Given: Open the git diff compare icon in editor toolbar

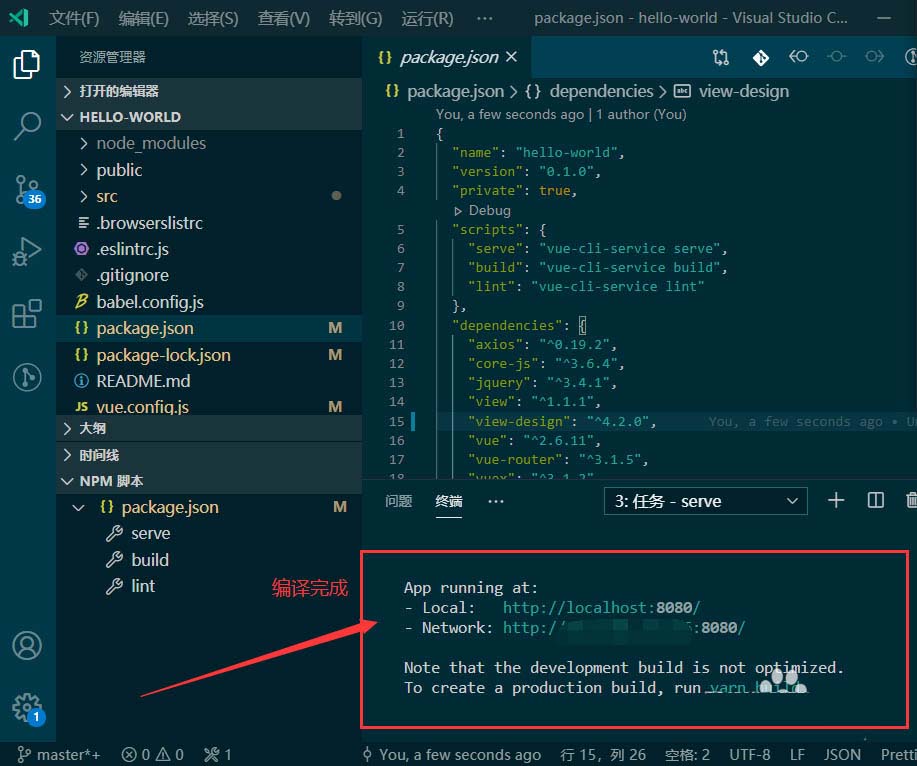Looking at the screenshot, I should [720, 57].
